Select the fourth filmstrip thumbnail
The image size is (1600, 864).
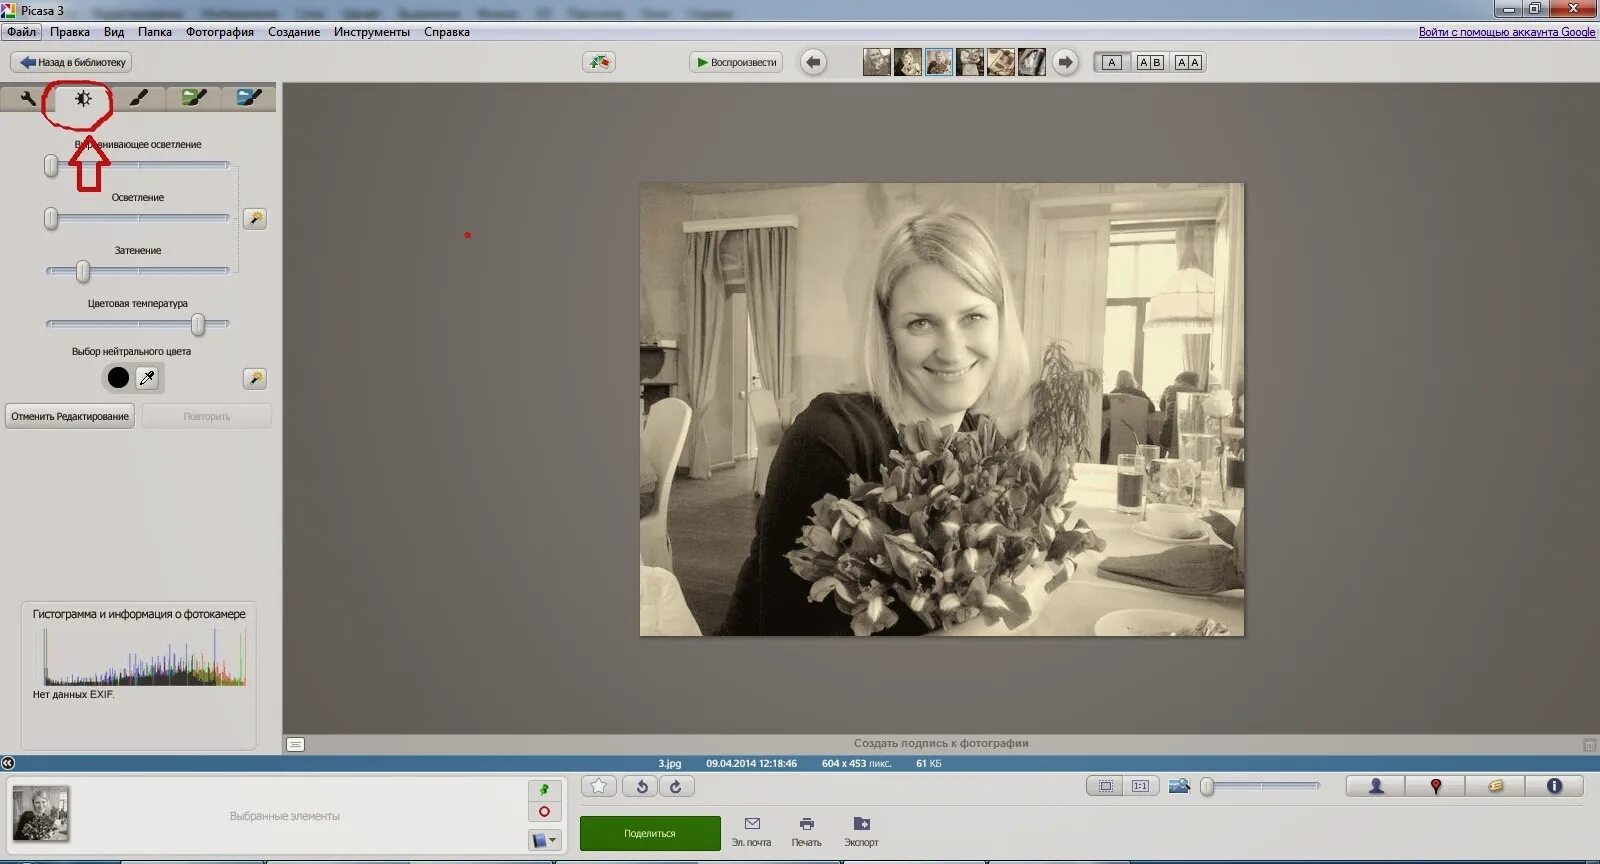(970, 62)
